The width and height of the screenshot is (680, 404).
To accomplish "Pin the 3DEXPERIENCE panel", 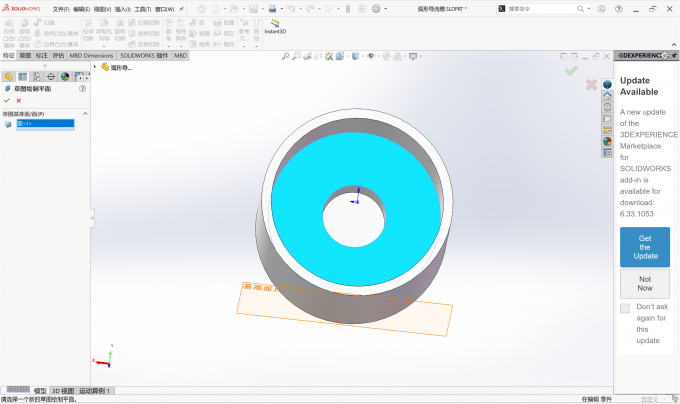I will [674, 55].
